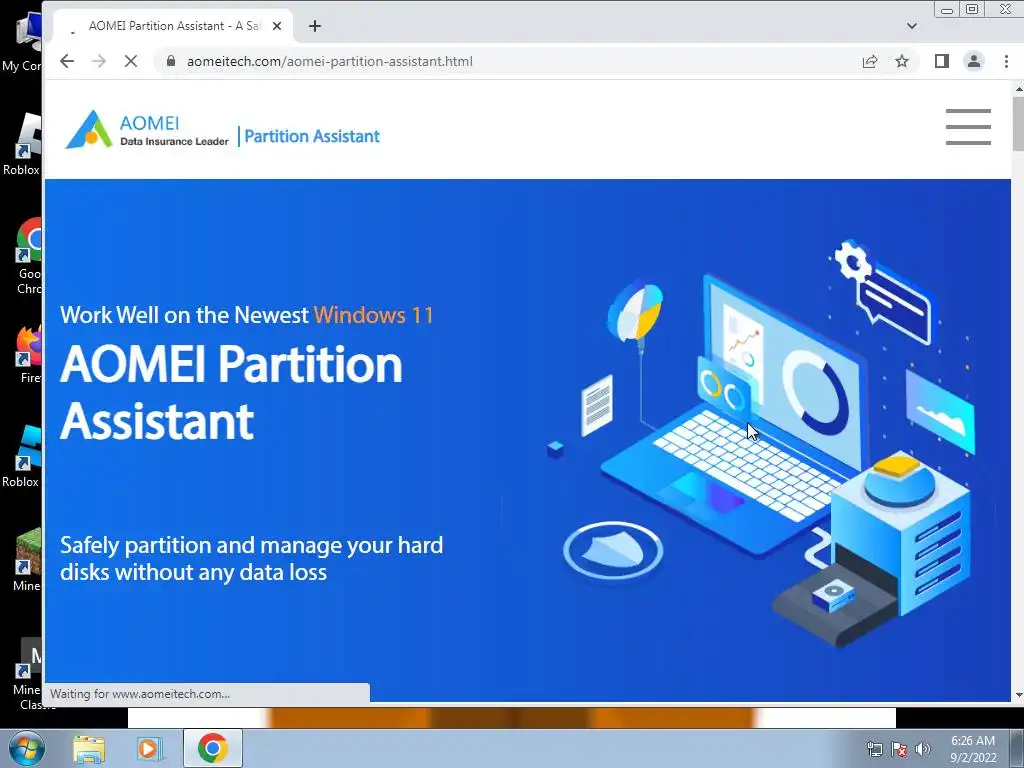Go back using Chrome's back arrow
The image size is (1024, 768).
[x=67, y=61]
